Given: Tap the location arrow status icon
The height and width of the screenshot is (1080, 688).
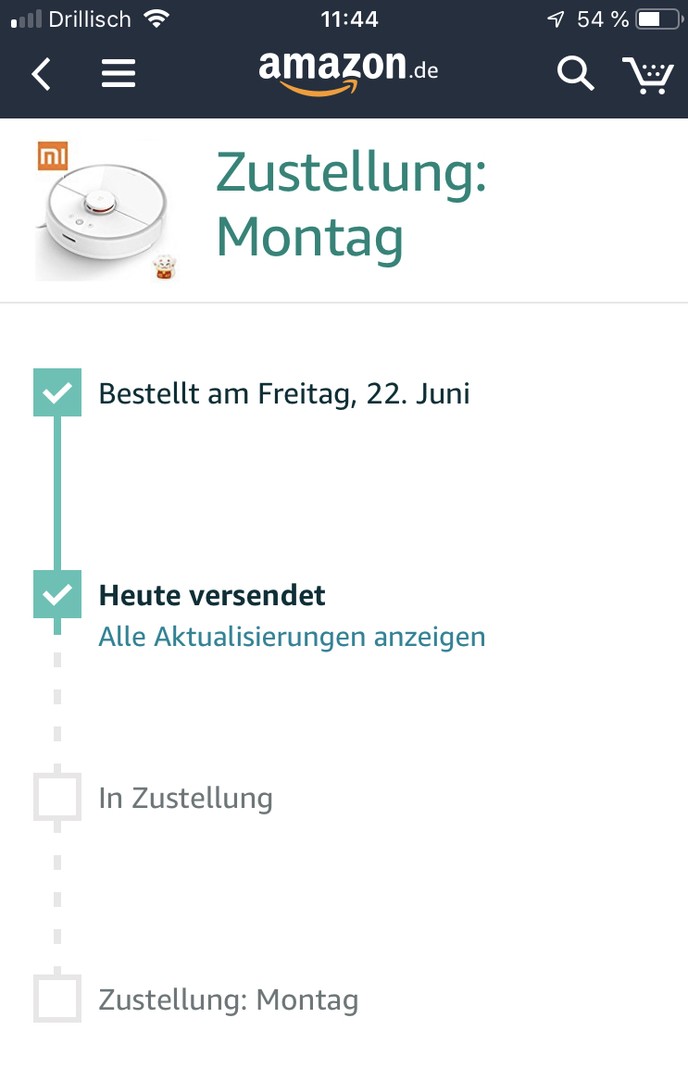Looking at the screenshot, I should click(555, 19).
